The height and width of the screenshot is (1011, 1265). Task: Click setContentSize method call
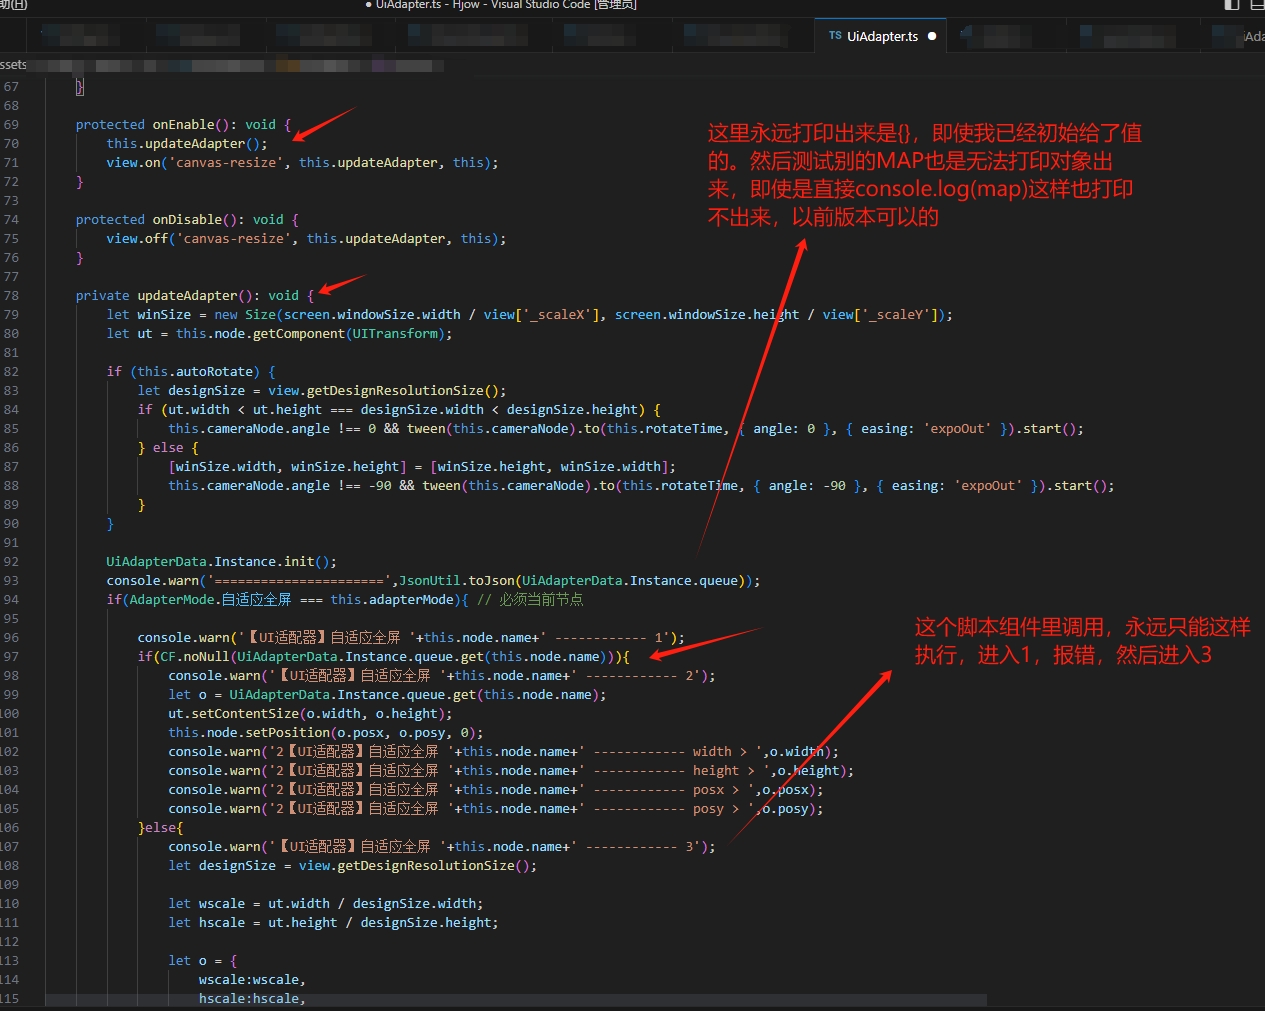[x=244, y=714]
